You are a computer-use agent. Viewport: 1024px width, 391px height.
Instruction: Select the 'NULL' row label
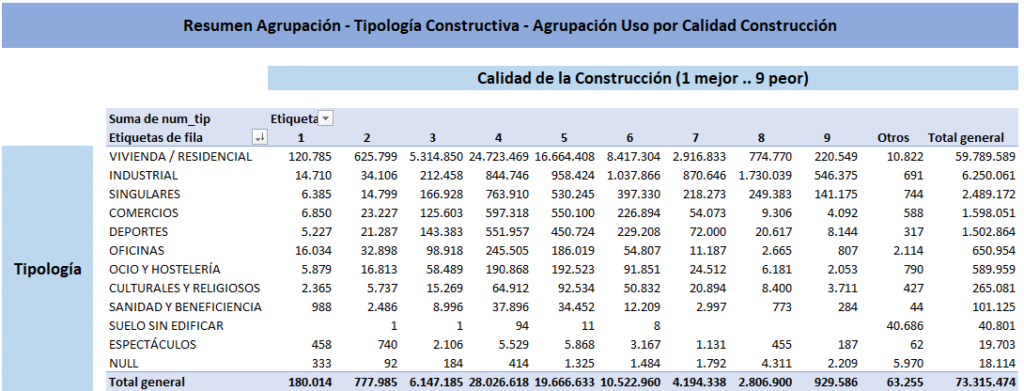tap(123, 364)
